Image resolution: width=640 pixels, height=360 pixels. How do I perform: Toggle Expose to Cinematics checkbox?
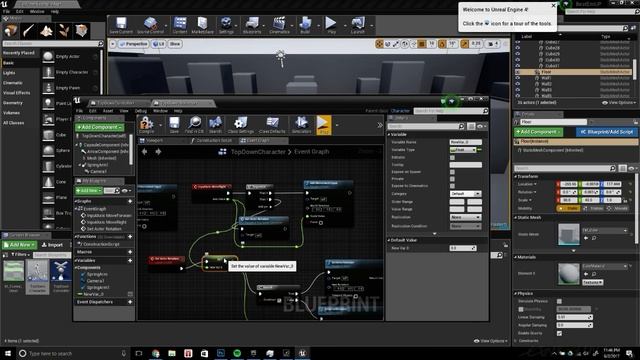[452, 186]
